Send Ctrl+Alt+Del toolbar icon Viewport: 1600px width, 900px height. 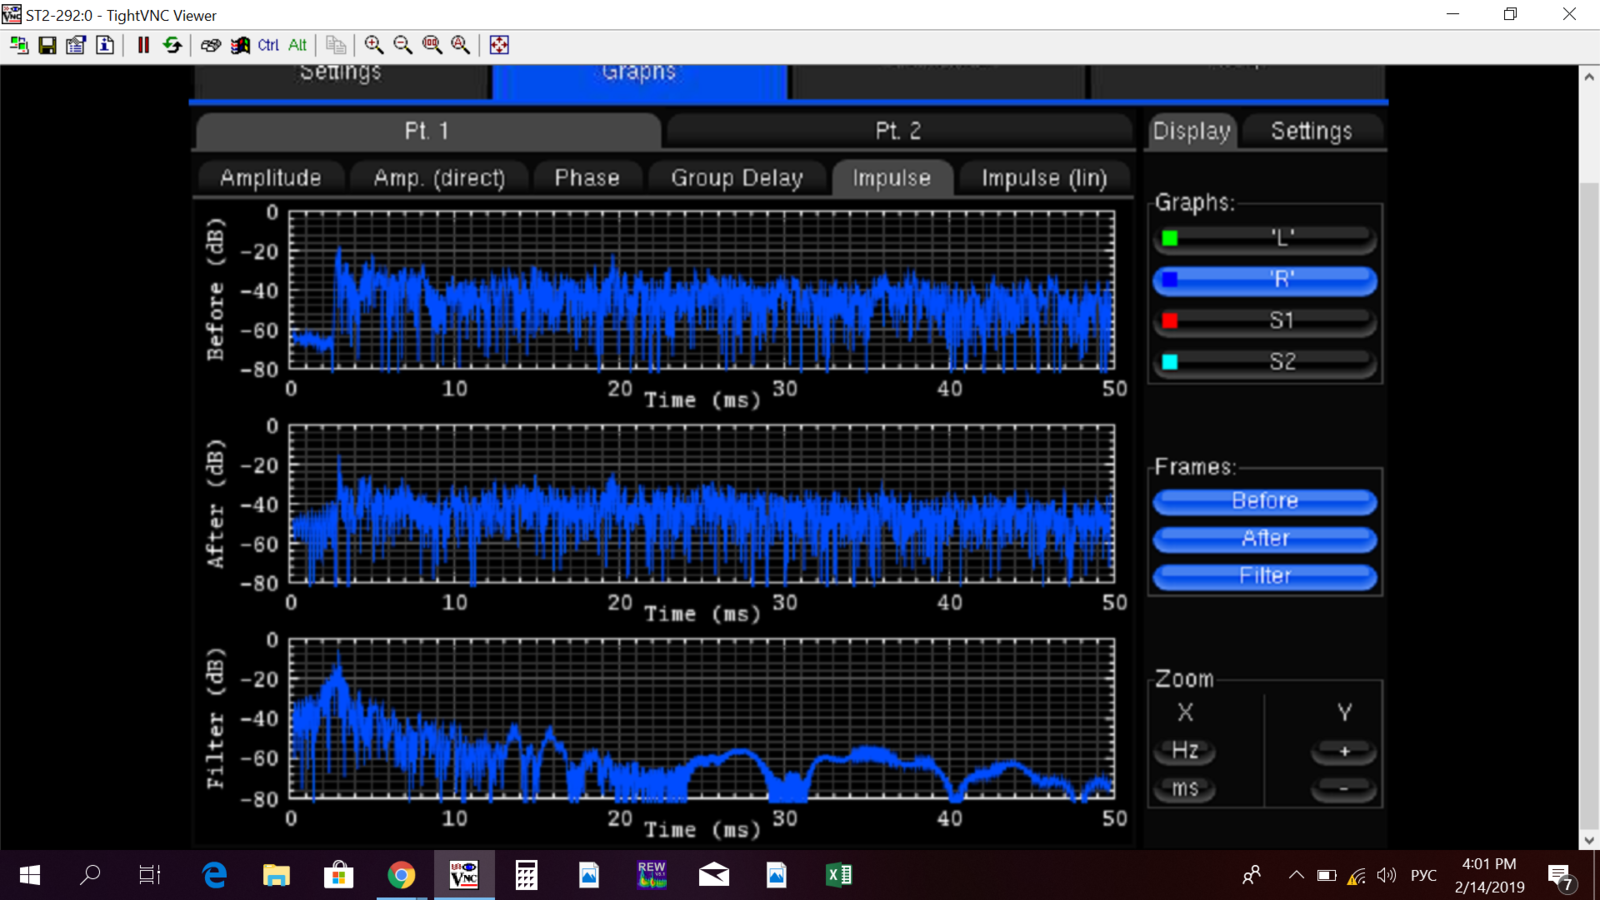(210, 45)
